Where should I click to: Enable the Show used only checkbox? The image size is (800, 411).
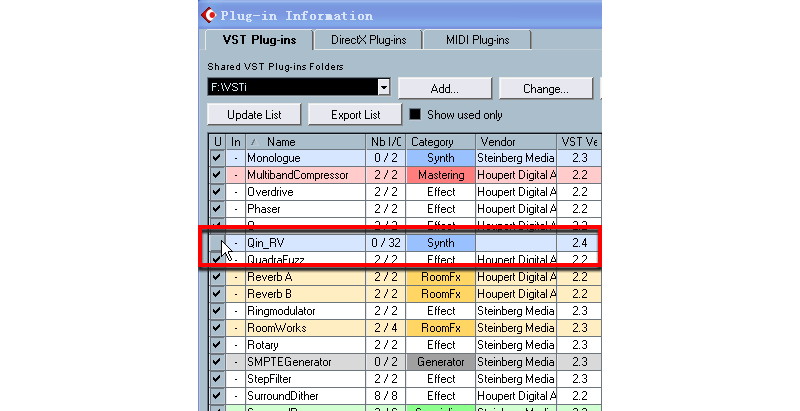pos(415,114)
